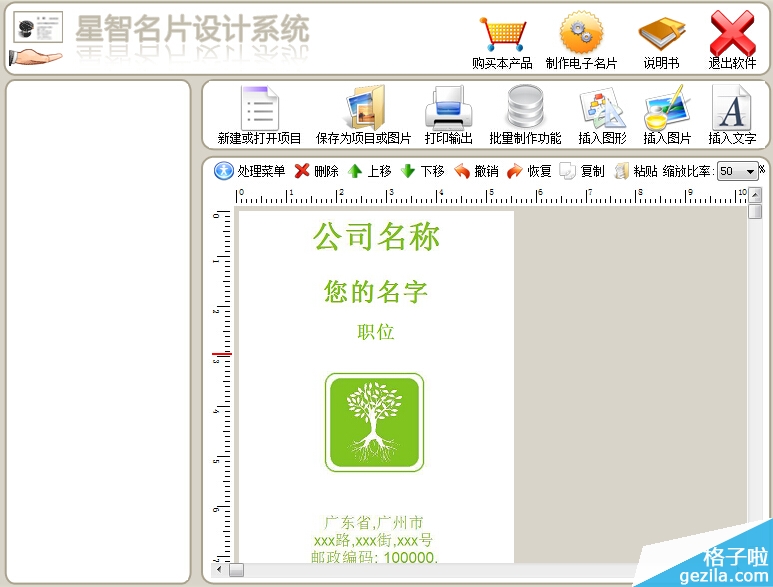Open 批量制作功能 database icon
This screenshot has width=773, height=587.
[525, 108]
